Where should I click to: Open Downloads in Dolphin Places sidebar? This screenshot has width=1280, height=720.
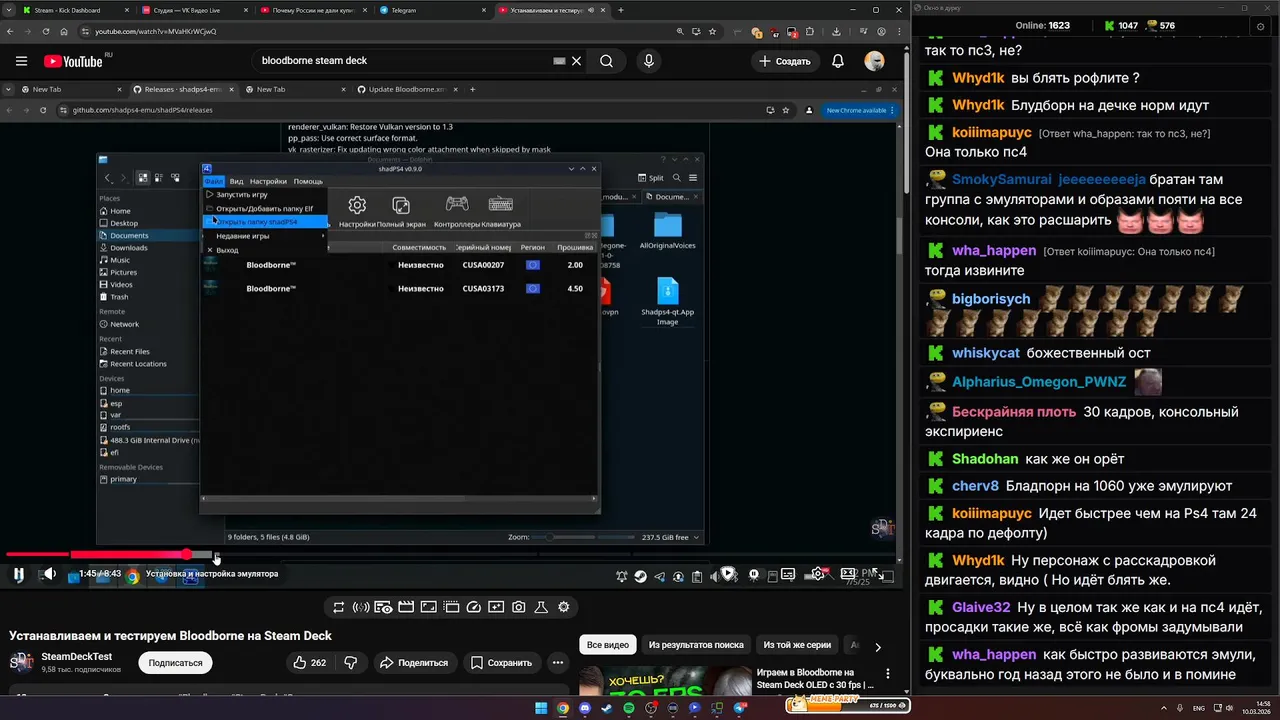(129, 248)
